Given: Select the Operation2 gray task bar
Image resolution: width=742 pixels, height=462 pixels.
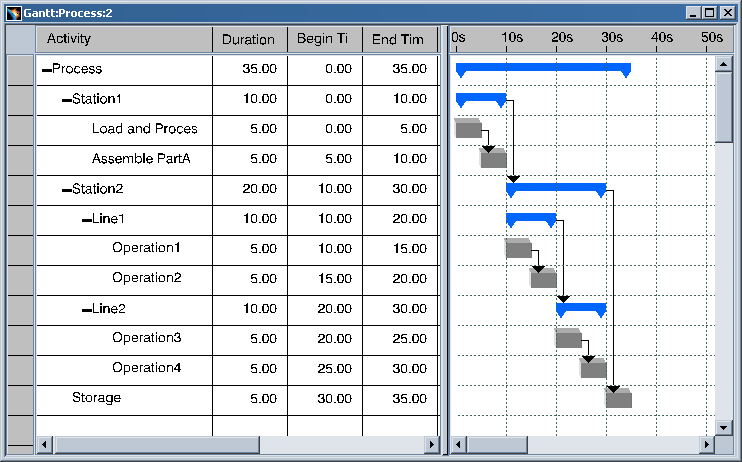Looking at the screenshot, I should pos(544,279).
